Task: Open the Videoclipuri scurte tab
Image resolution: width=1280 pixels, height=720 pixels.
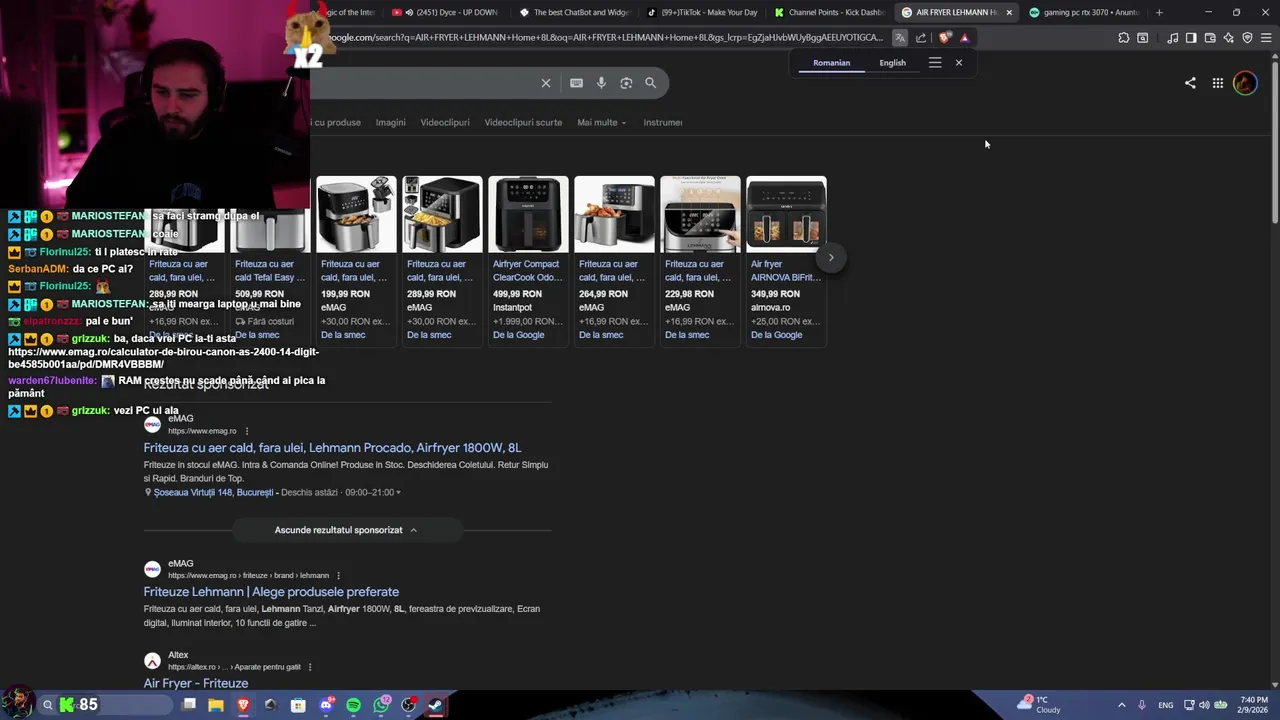Action: (523, 122)
